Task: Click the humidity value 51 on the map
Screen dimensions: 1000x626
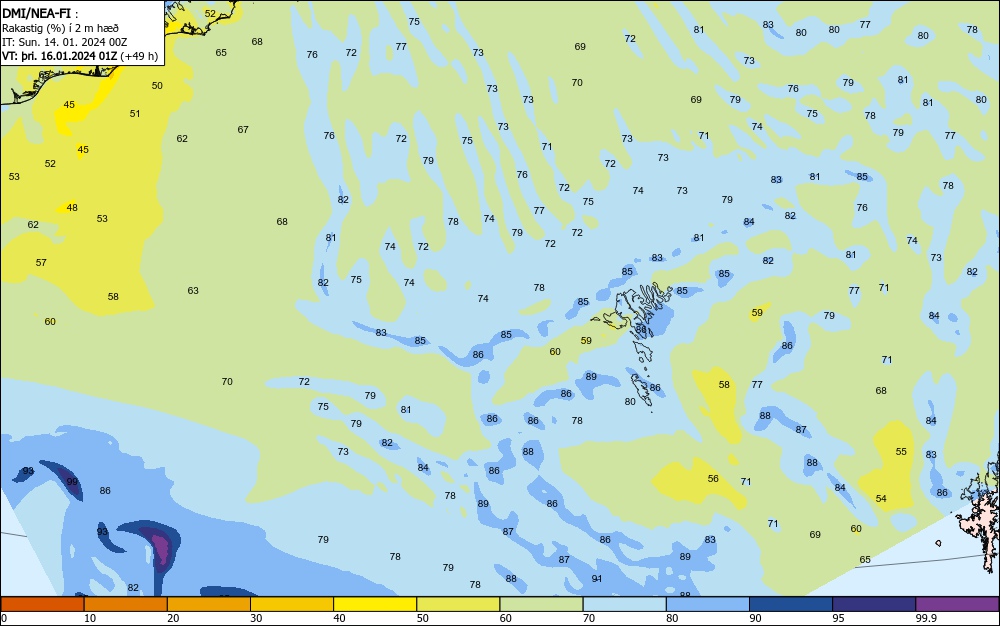Action: pyautogui.click(x=135, y=113)
